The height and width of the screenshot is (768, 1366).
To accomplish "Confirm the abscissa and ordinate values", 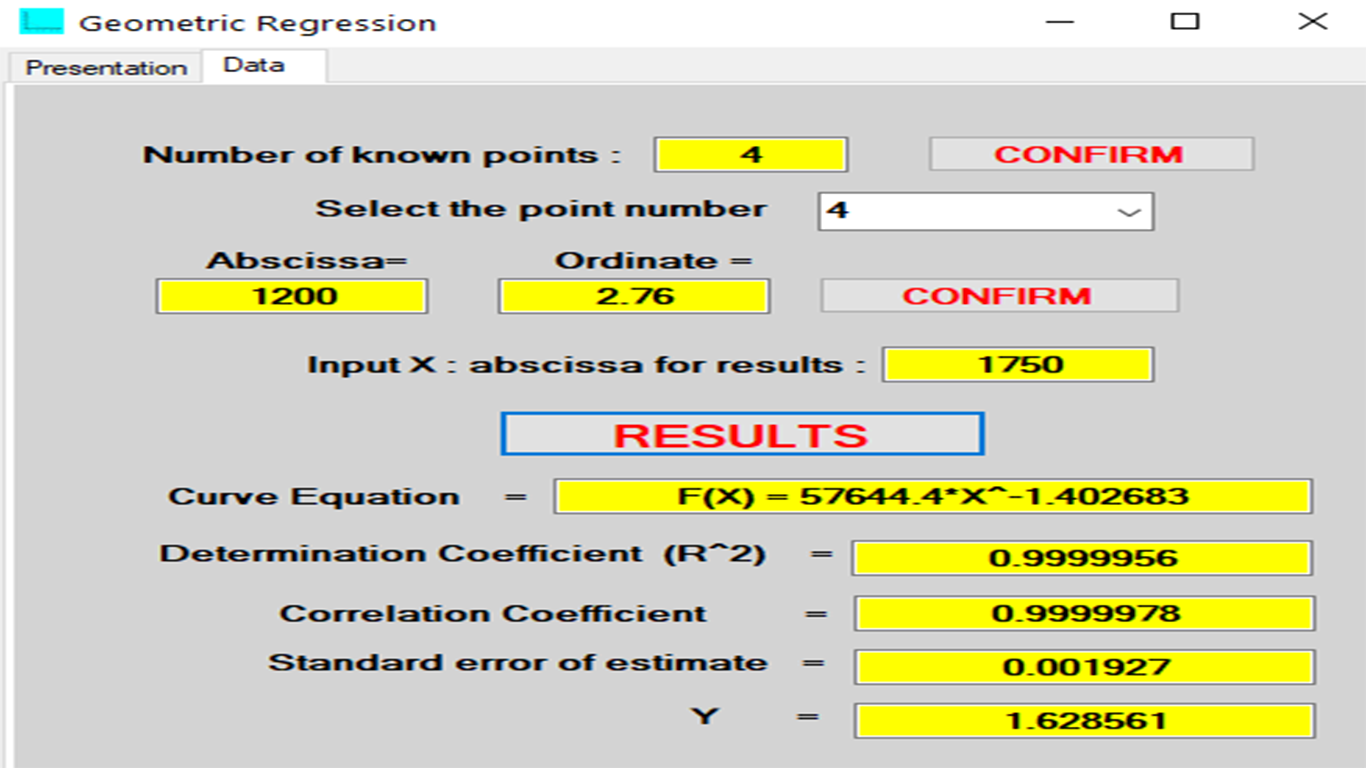I will click(1000, 296).
